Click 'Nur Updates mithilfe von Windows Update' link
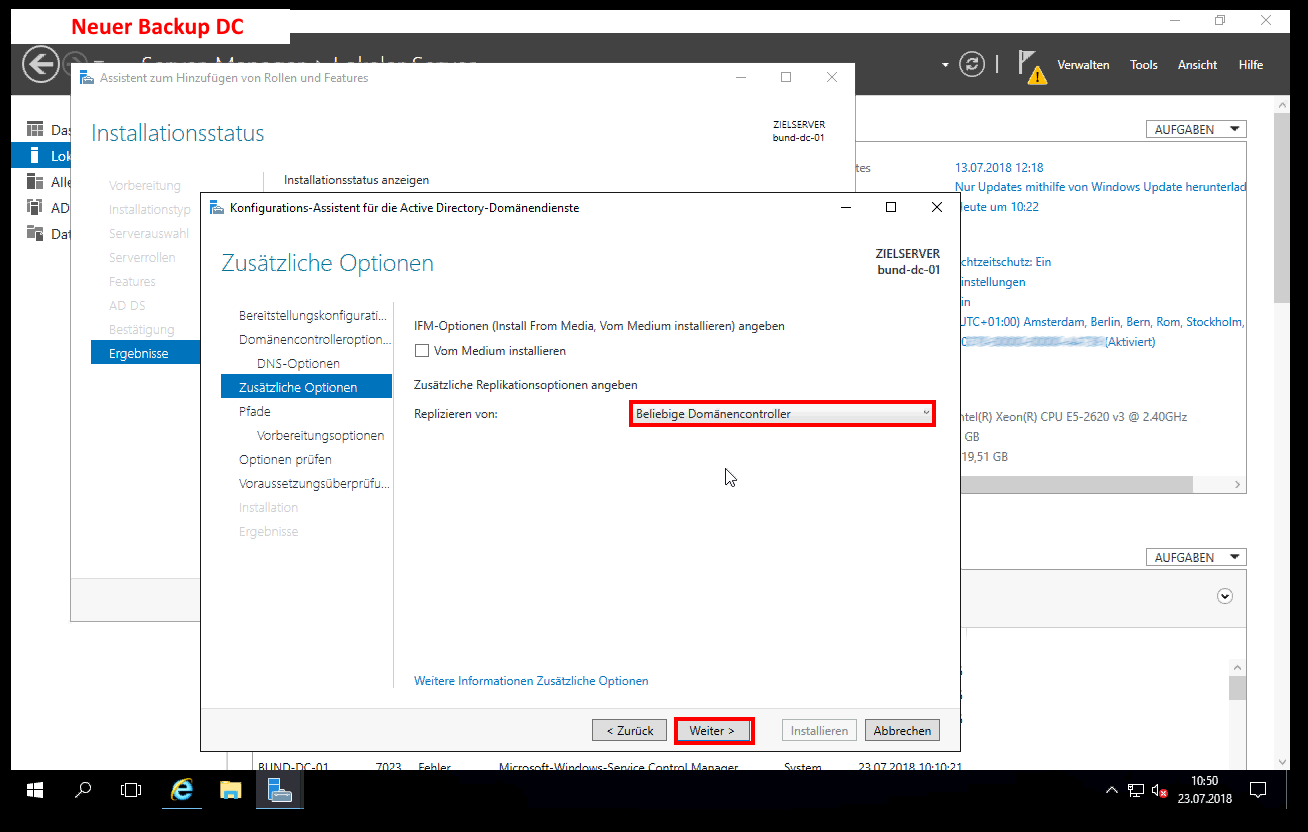1308x832 pixels. pyautogui.click(x=1101, y=187)
